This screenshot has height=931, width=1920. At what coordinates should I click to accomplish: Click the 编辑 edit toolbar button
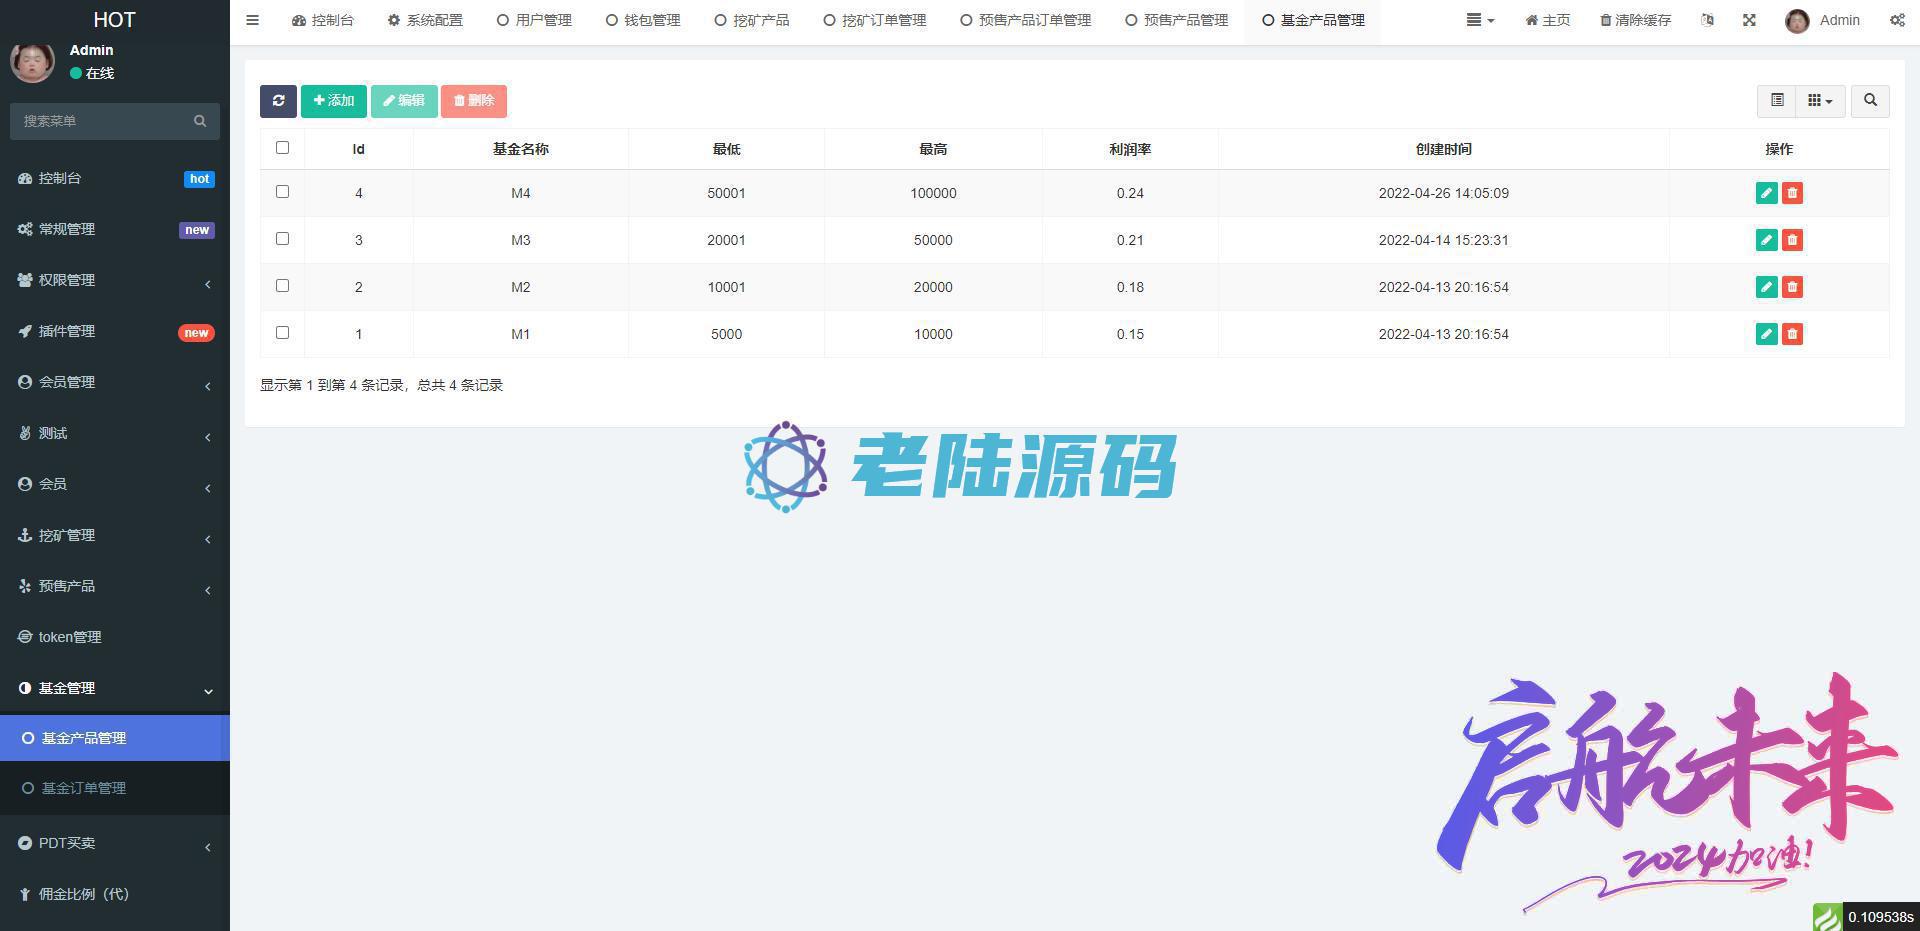(x=404, y=101)
